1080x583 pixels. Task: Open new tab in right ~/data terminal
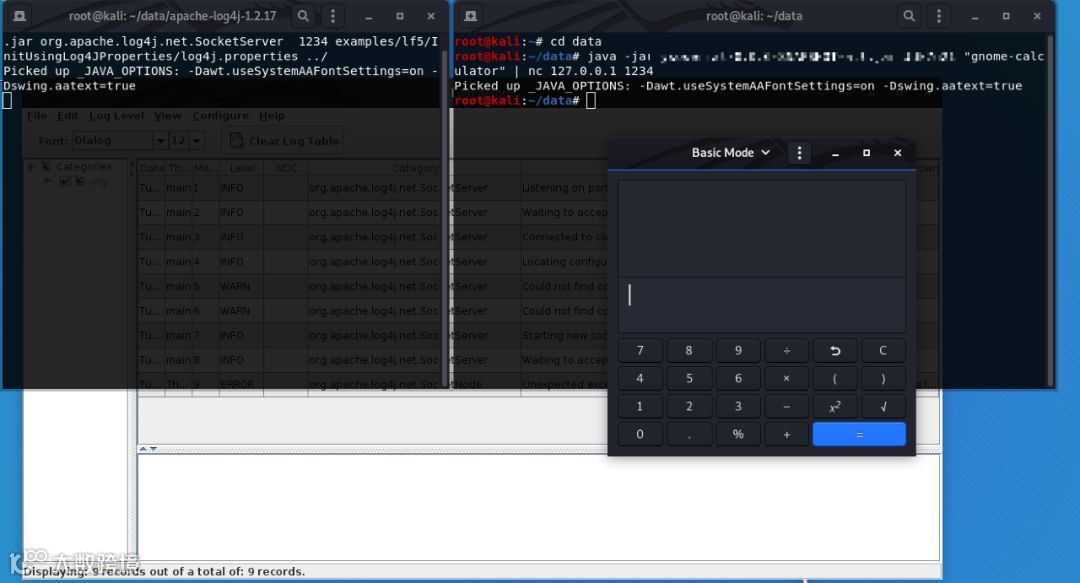coord(470,16)
